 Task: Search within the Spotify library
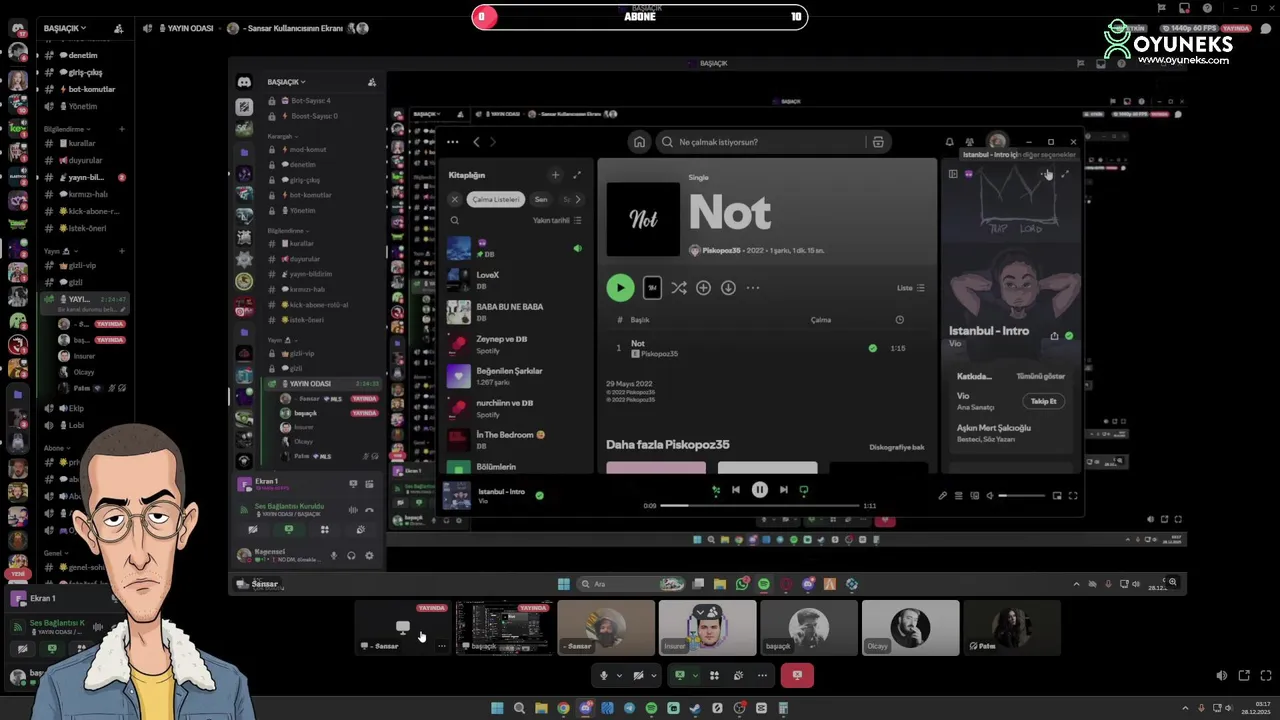pyautogui.click(x=454, y=220)
